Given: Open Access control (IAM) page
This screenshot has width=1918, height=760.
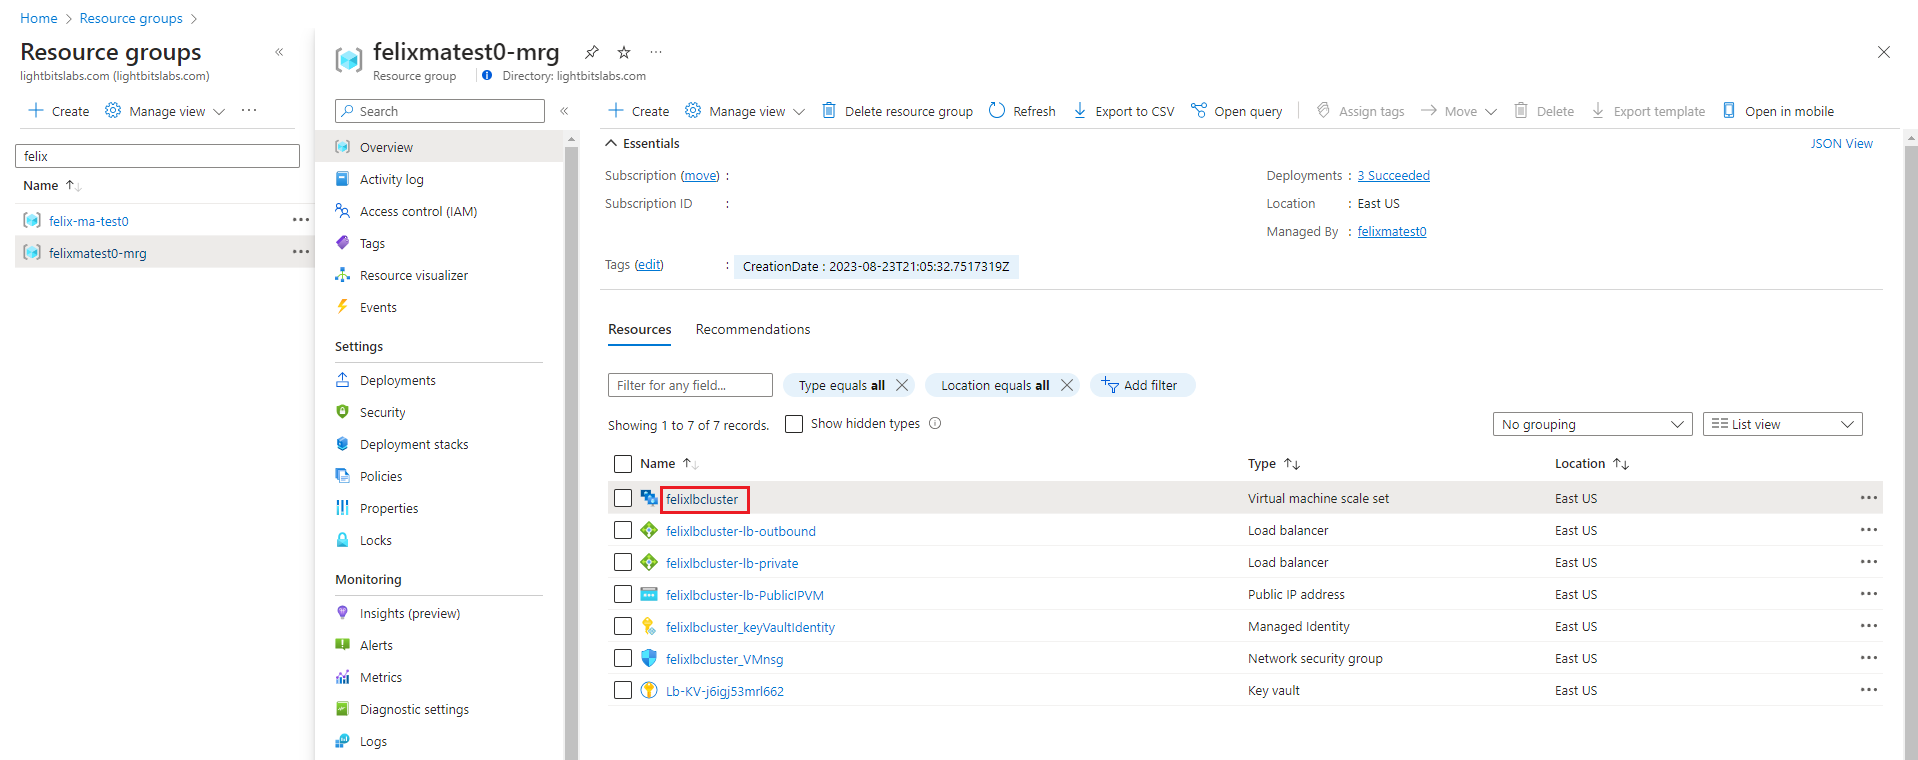Looking at the screenshot, I should (x=418, y=211).
